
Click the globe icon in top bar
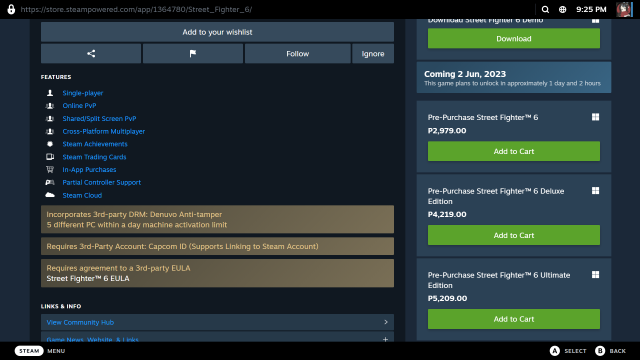[562, 9]
